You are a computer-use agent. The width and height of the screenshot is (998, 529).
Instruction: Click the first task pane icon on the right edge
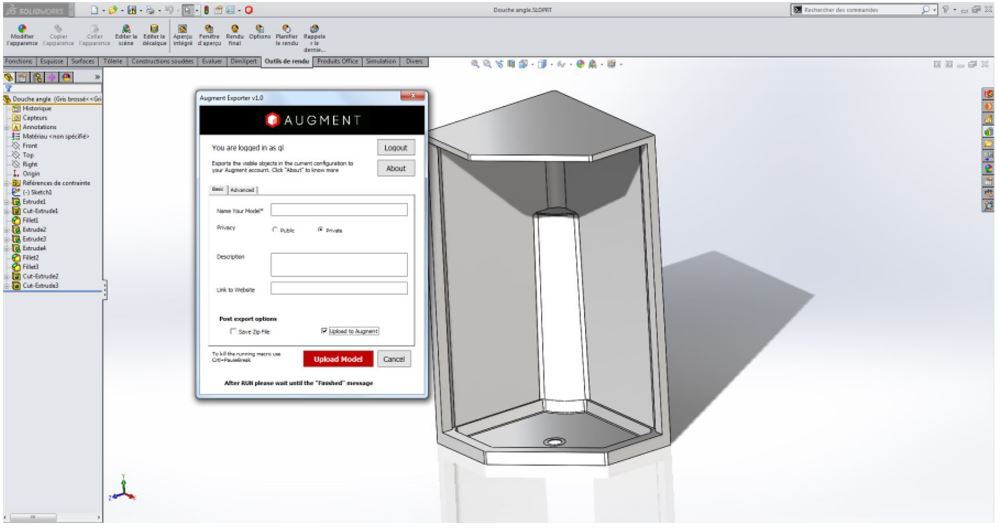click(x=988, y=94)
